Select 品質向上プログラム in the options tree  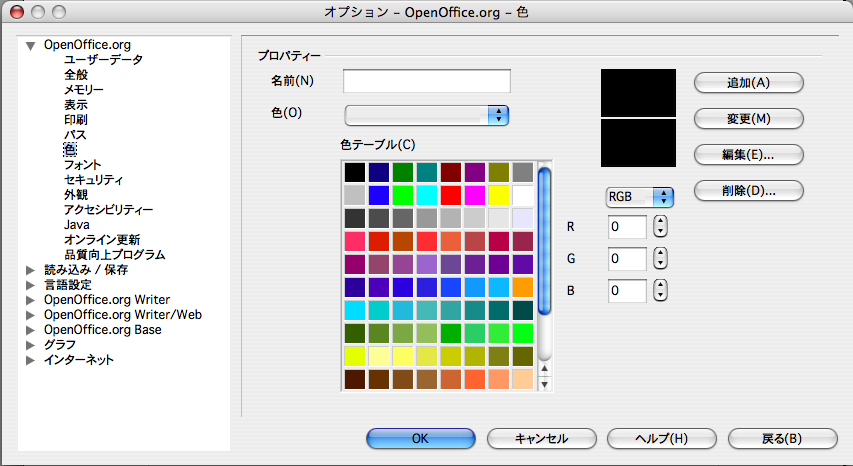115,254
